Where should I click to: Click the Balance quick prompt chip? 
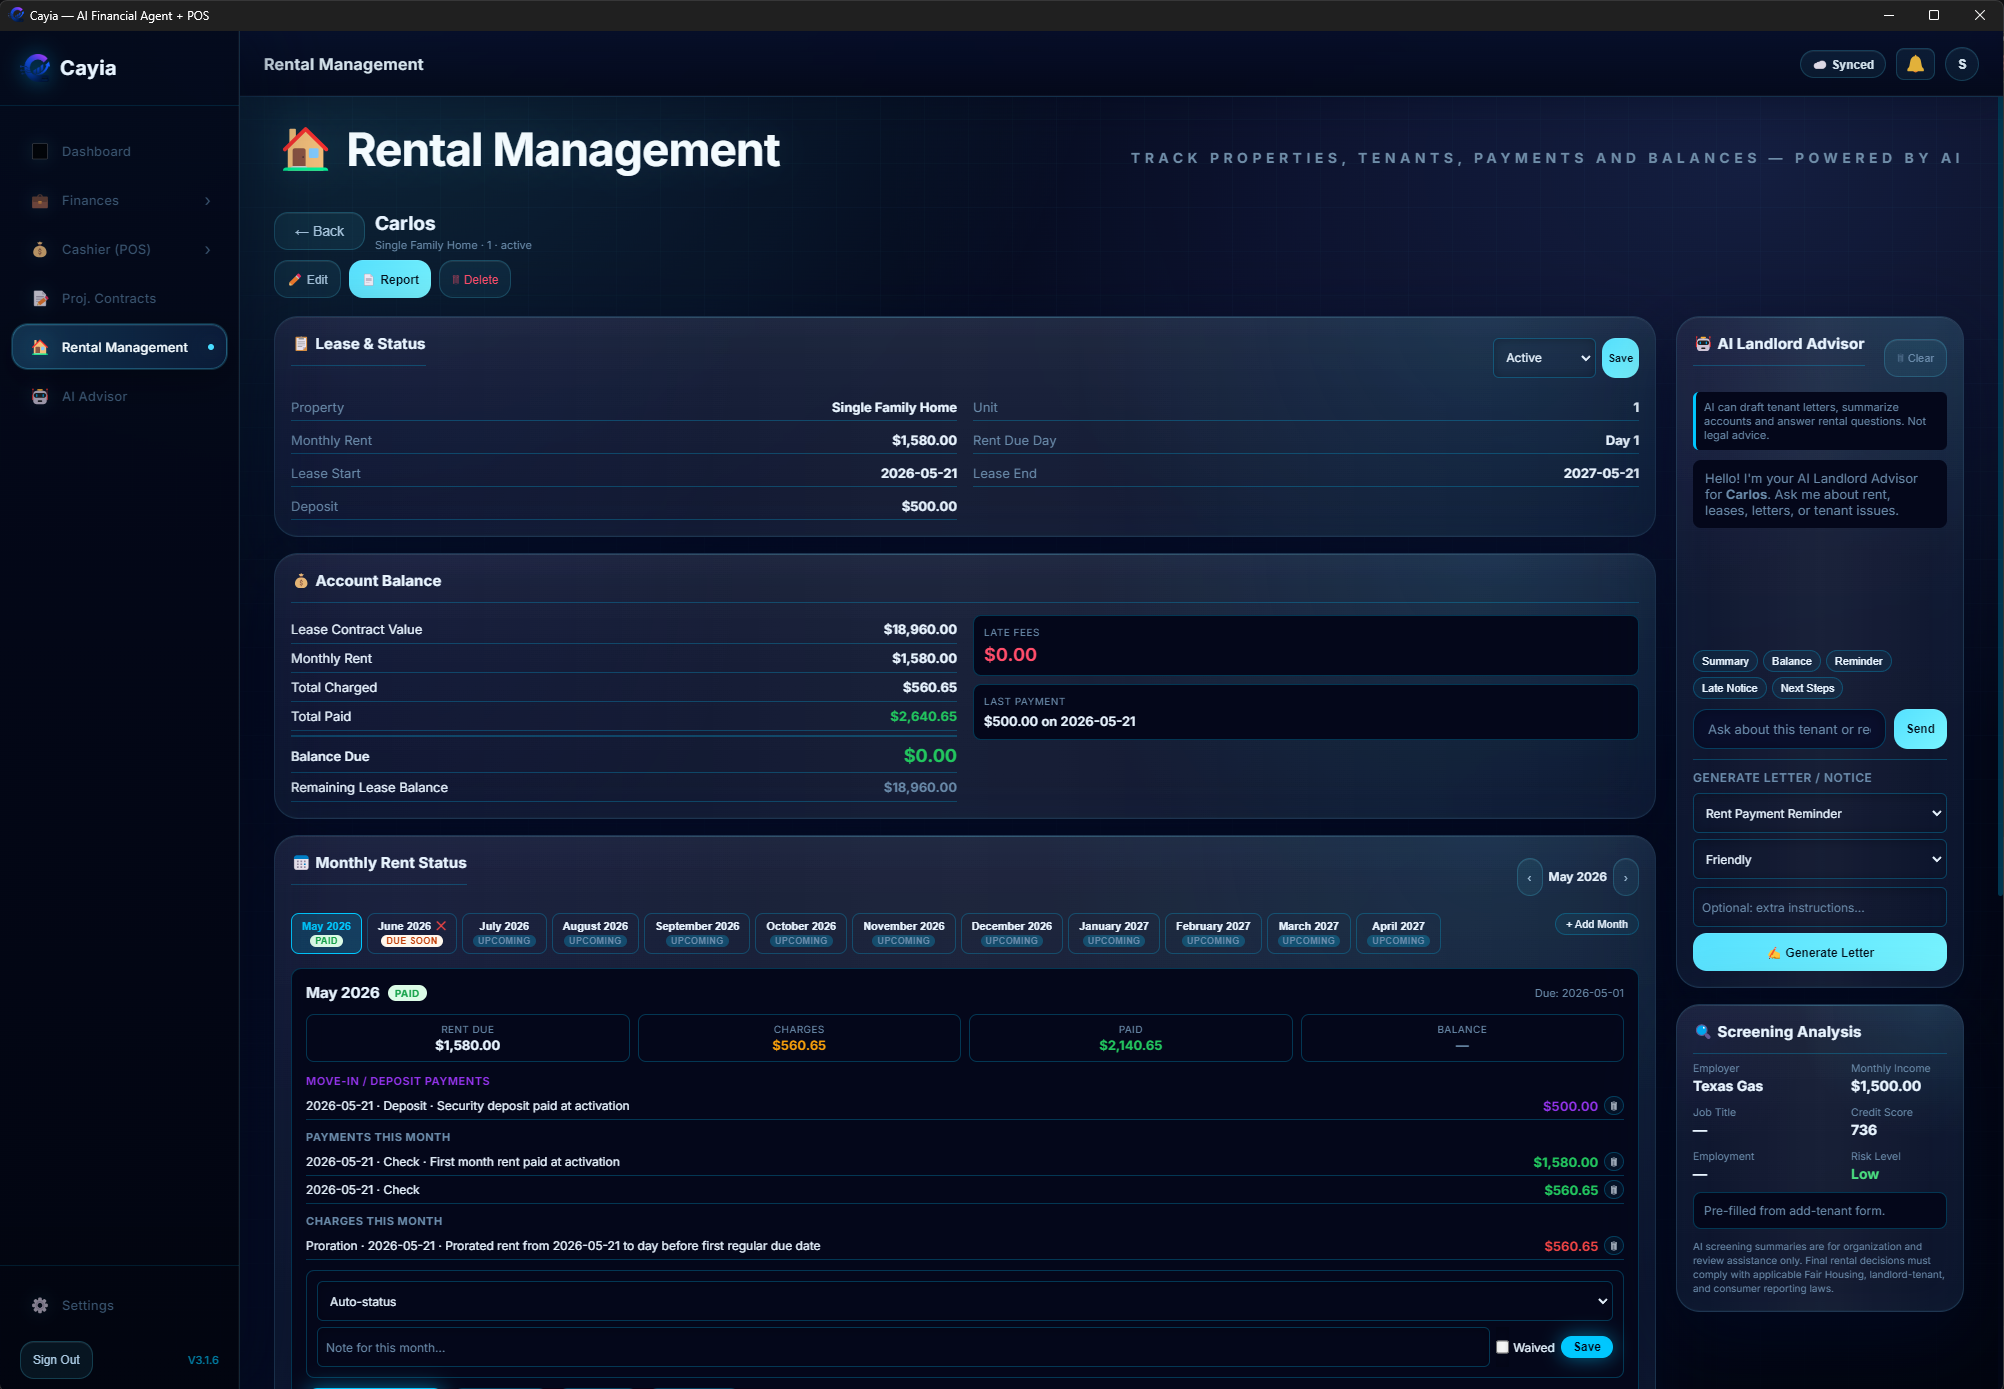coord(1791,661)
